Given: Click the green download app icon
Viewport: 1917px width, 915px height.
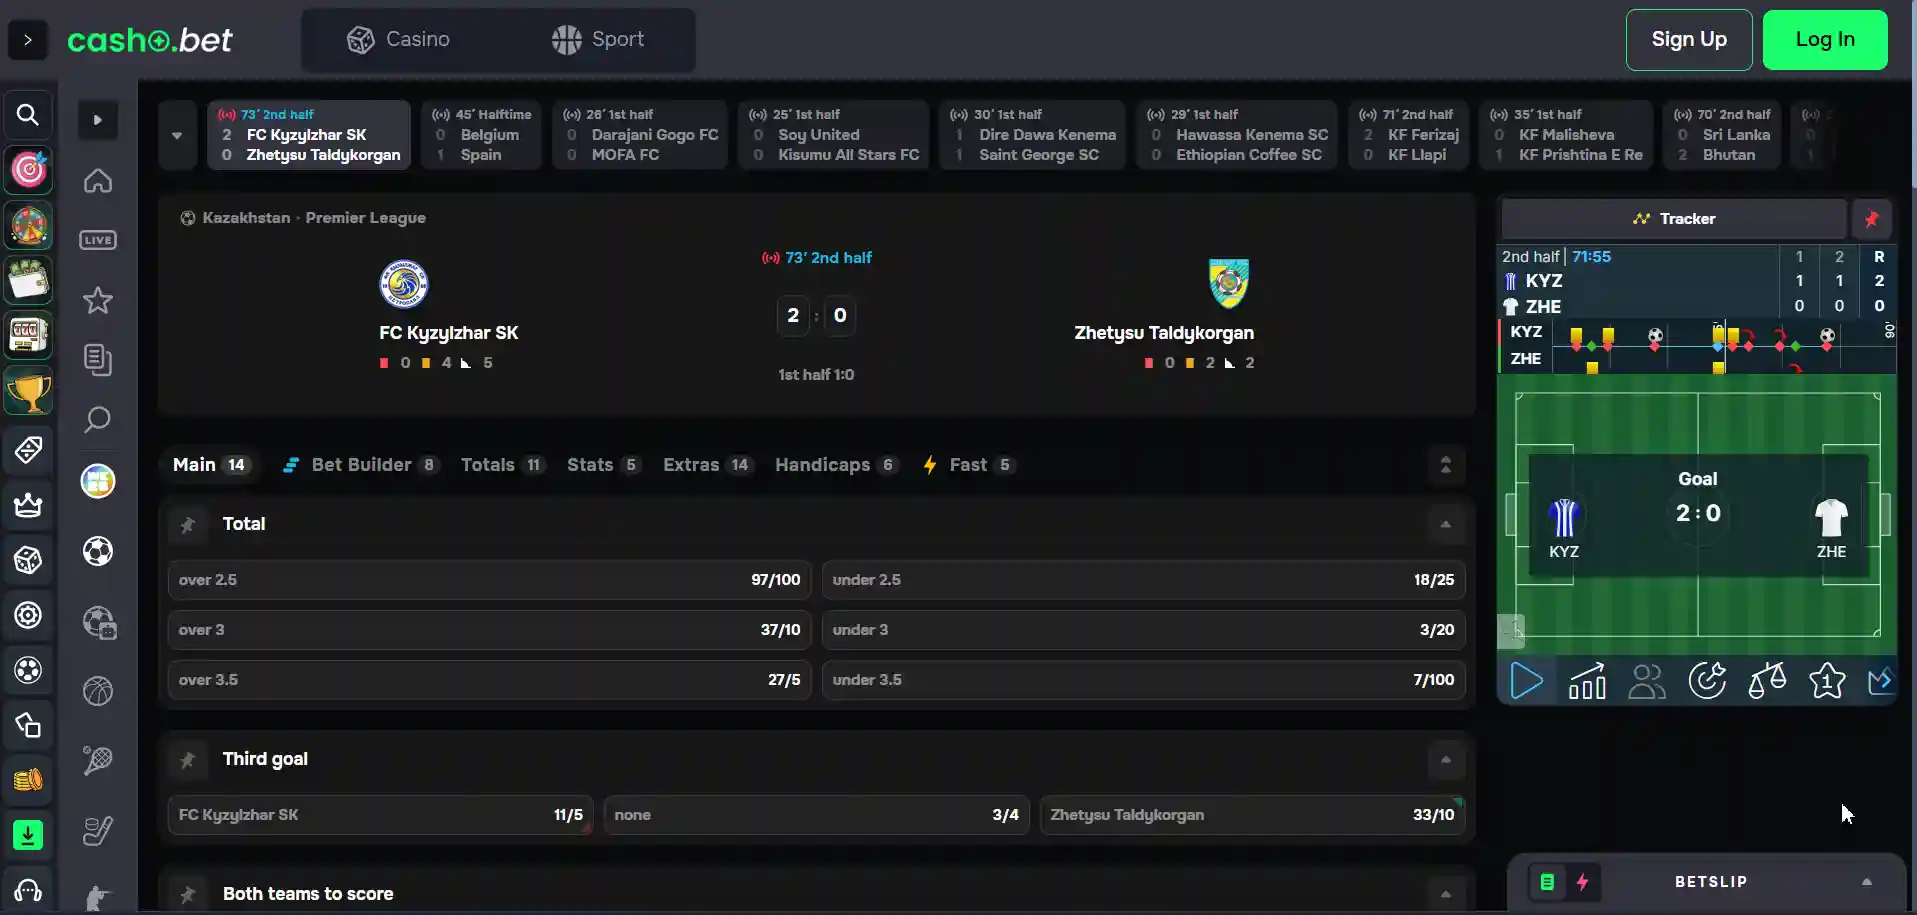Looking at the screenshot, I should (x=28, y=834).
